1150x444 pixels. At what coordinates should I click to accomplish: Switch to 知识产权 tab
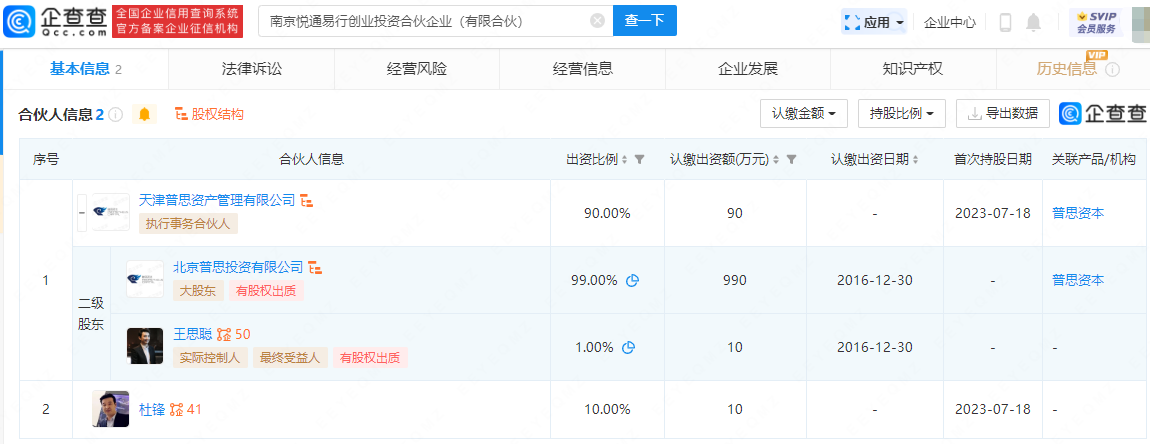912,70
